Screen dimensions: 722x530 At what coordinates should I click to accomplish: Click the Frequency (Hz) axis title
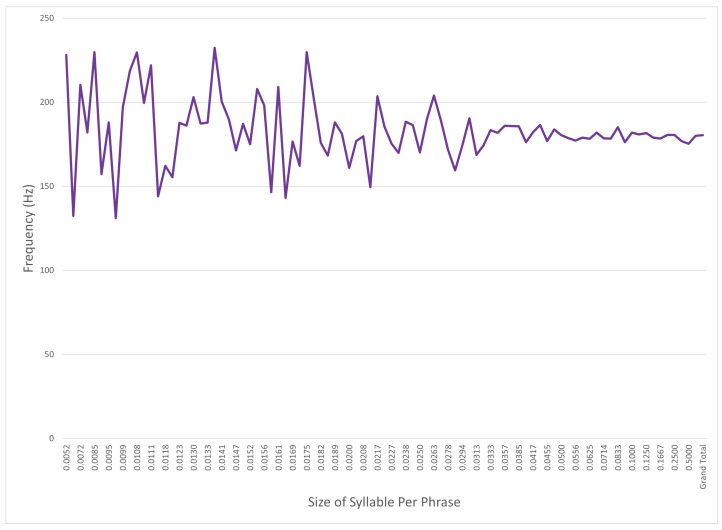[29, 228]
